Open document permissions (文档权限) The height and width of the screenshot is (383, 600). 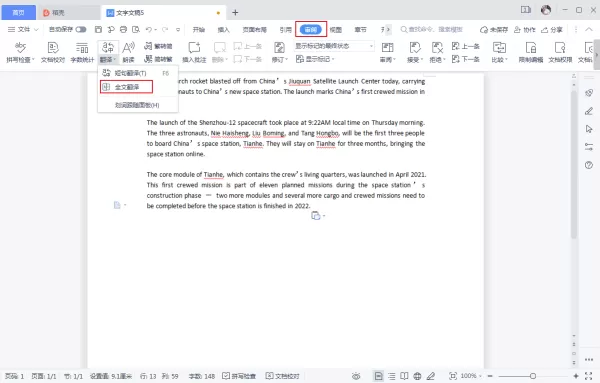[560, 52]
